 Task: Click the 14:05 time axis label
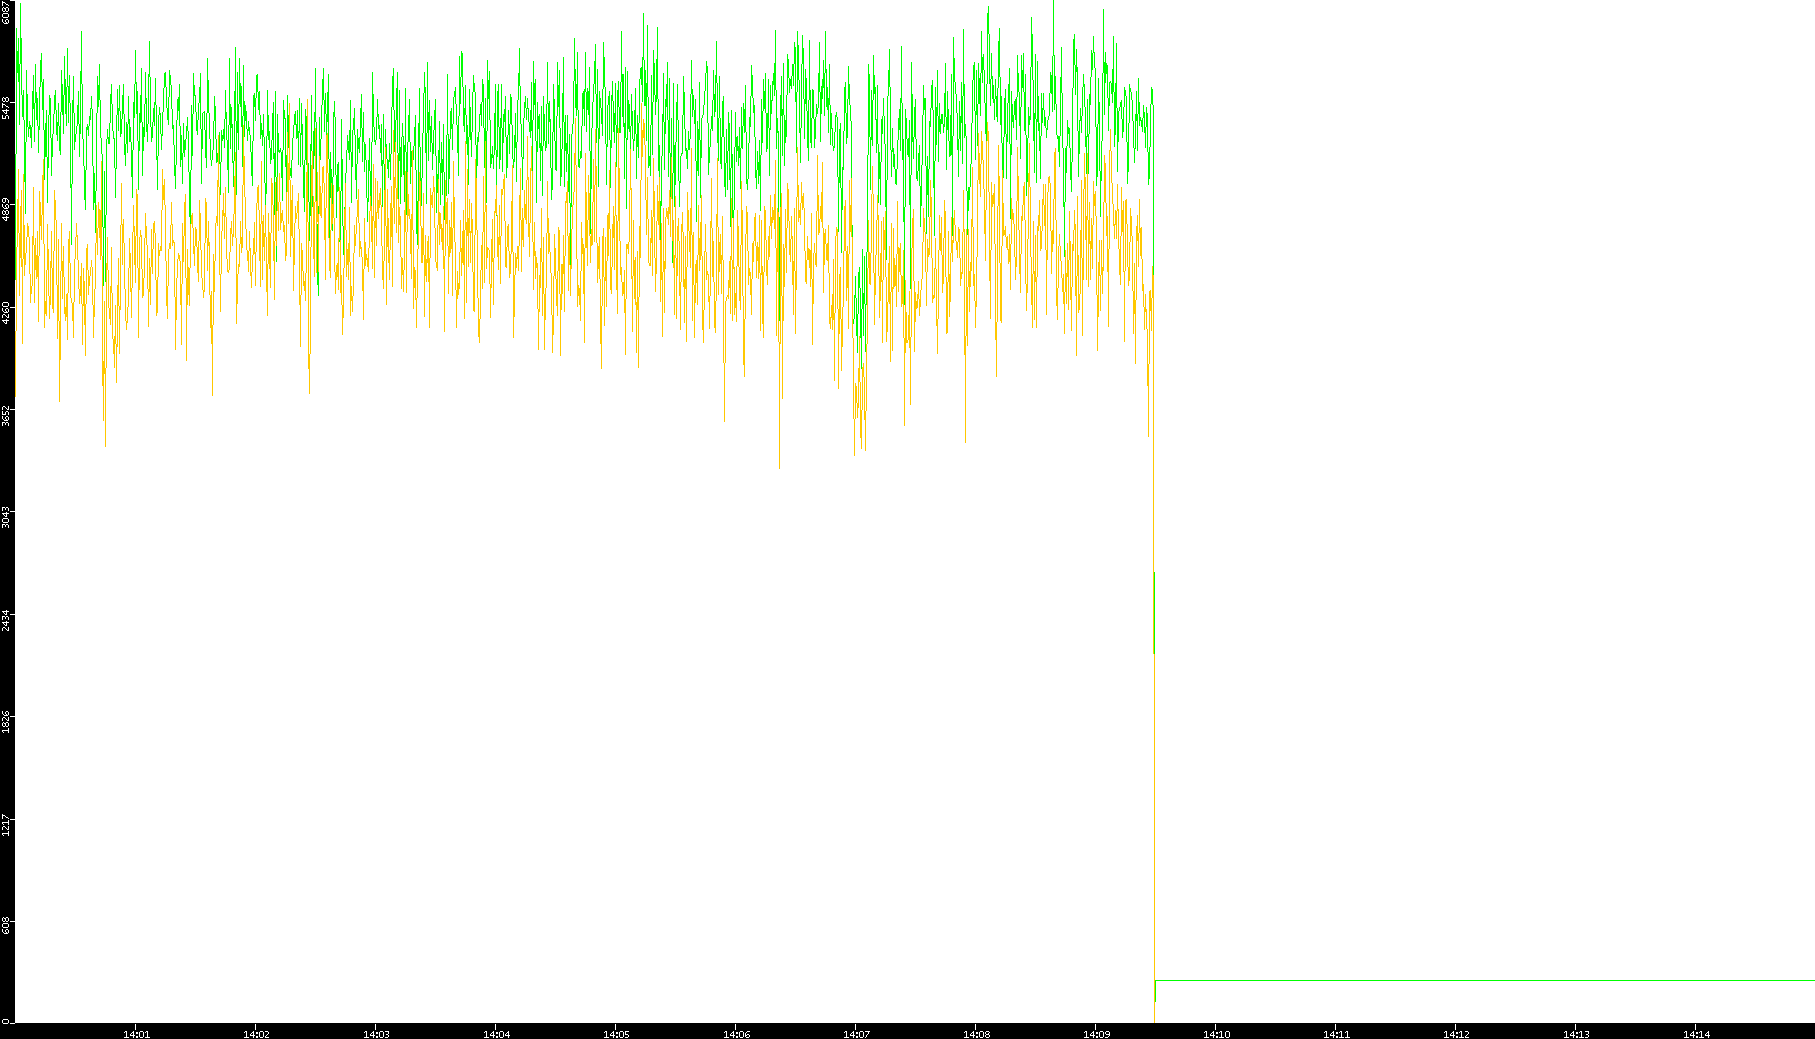pos(616,1034)
